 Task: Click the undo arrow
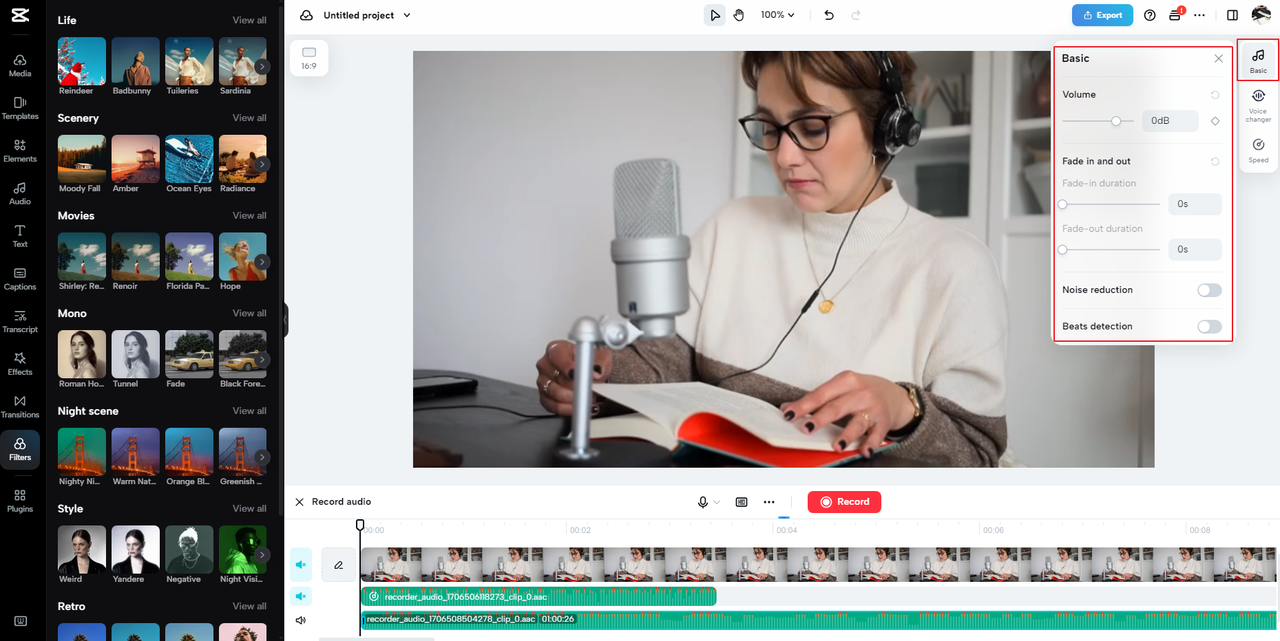[x=828, y=15]
